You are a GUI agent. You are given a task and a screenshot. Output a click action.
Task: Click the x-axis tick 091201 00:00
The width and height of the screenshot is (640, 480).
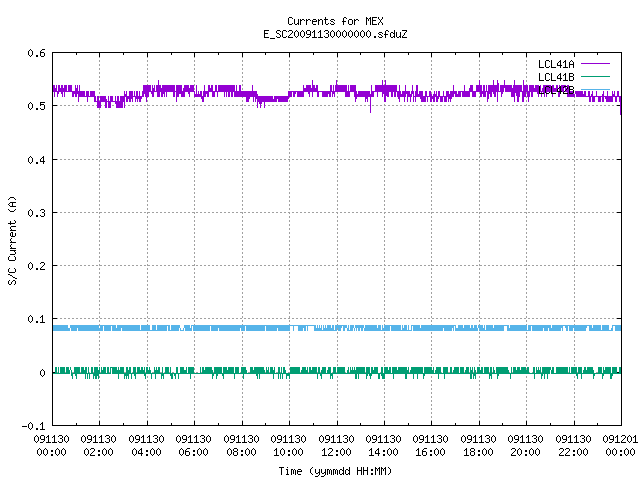(x=620, y=446)
